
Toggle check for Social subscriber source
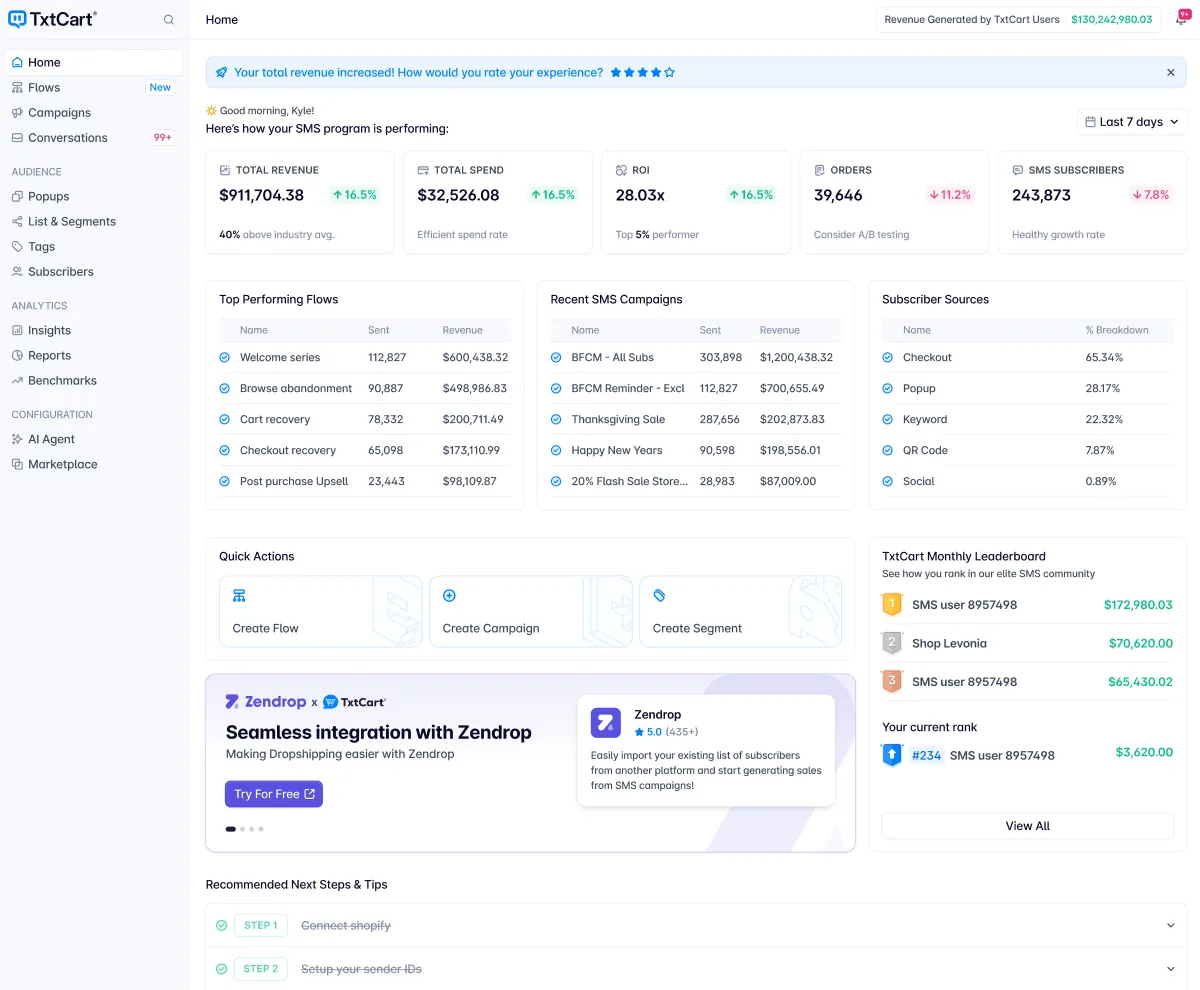888,481
